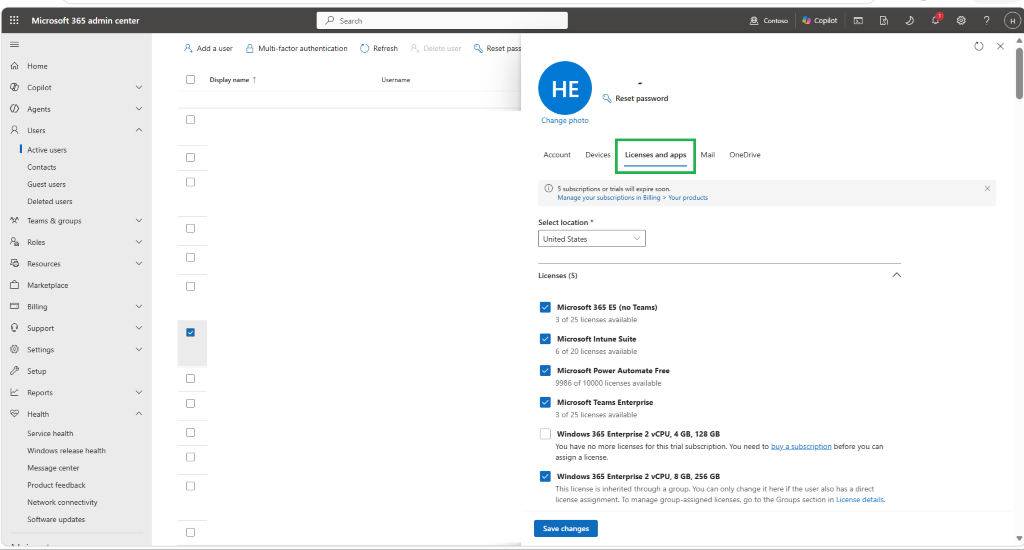
Task: Open the settings gear in header
Action: pyautogui.click(x=961, y=20)
